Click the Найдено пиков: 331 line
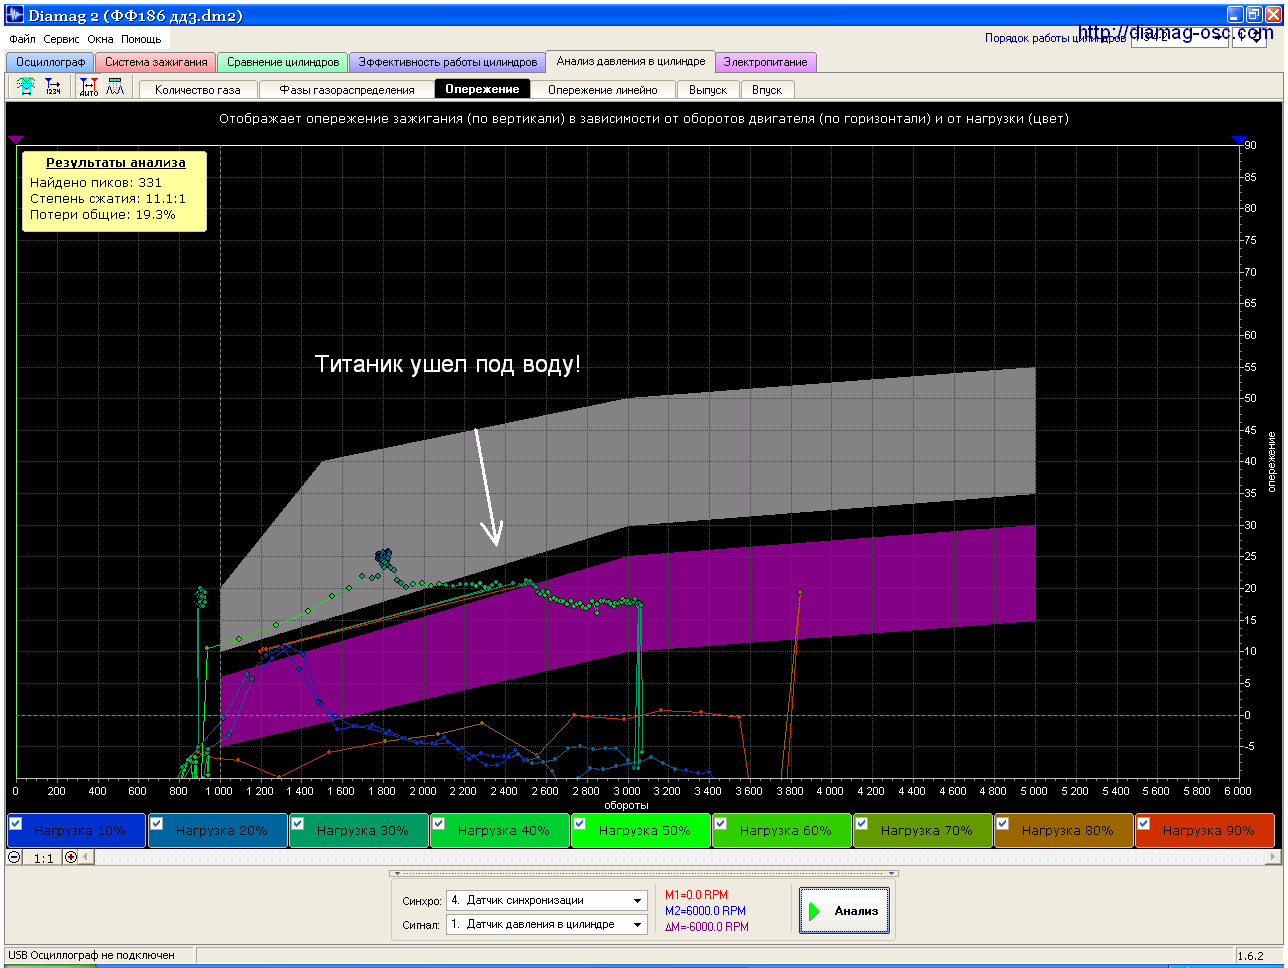 (x=96, y=182)
